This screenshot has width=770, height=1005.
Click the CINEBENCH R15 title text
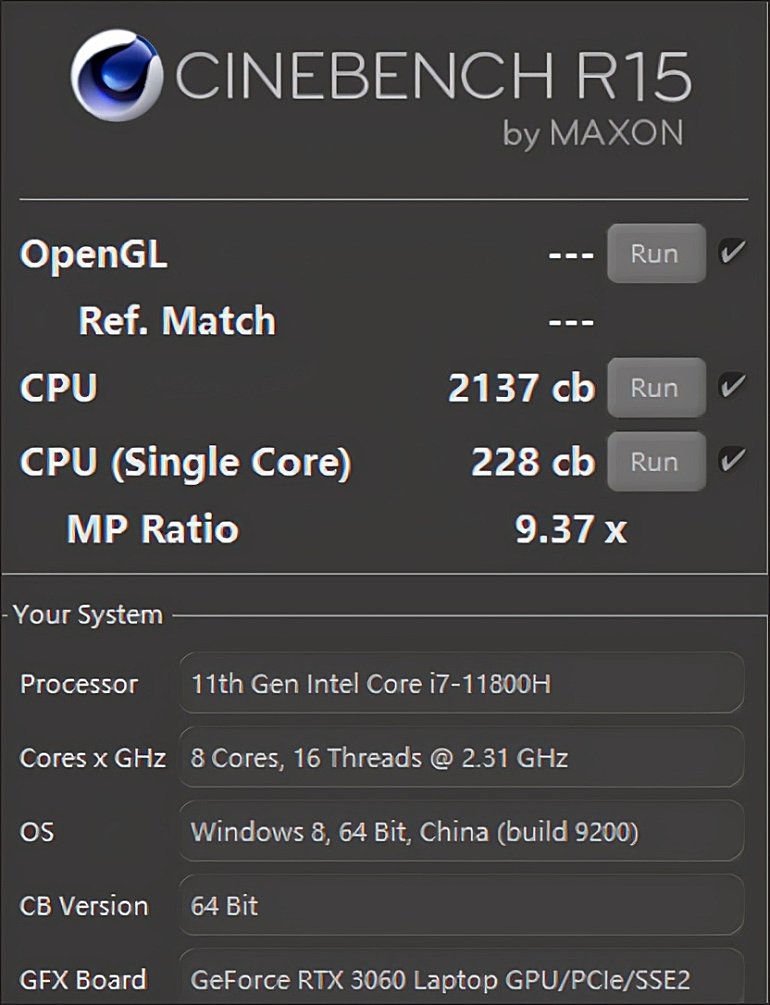point(433,76)
